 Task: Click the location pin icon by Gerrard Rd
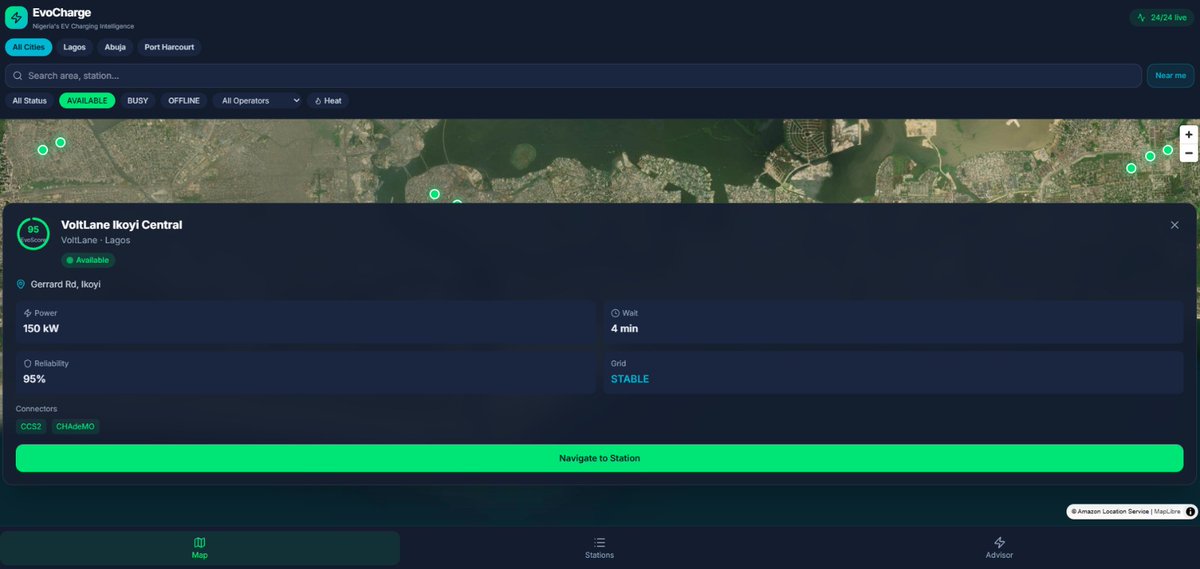pos(21,284)
